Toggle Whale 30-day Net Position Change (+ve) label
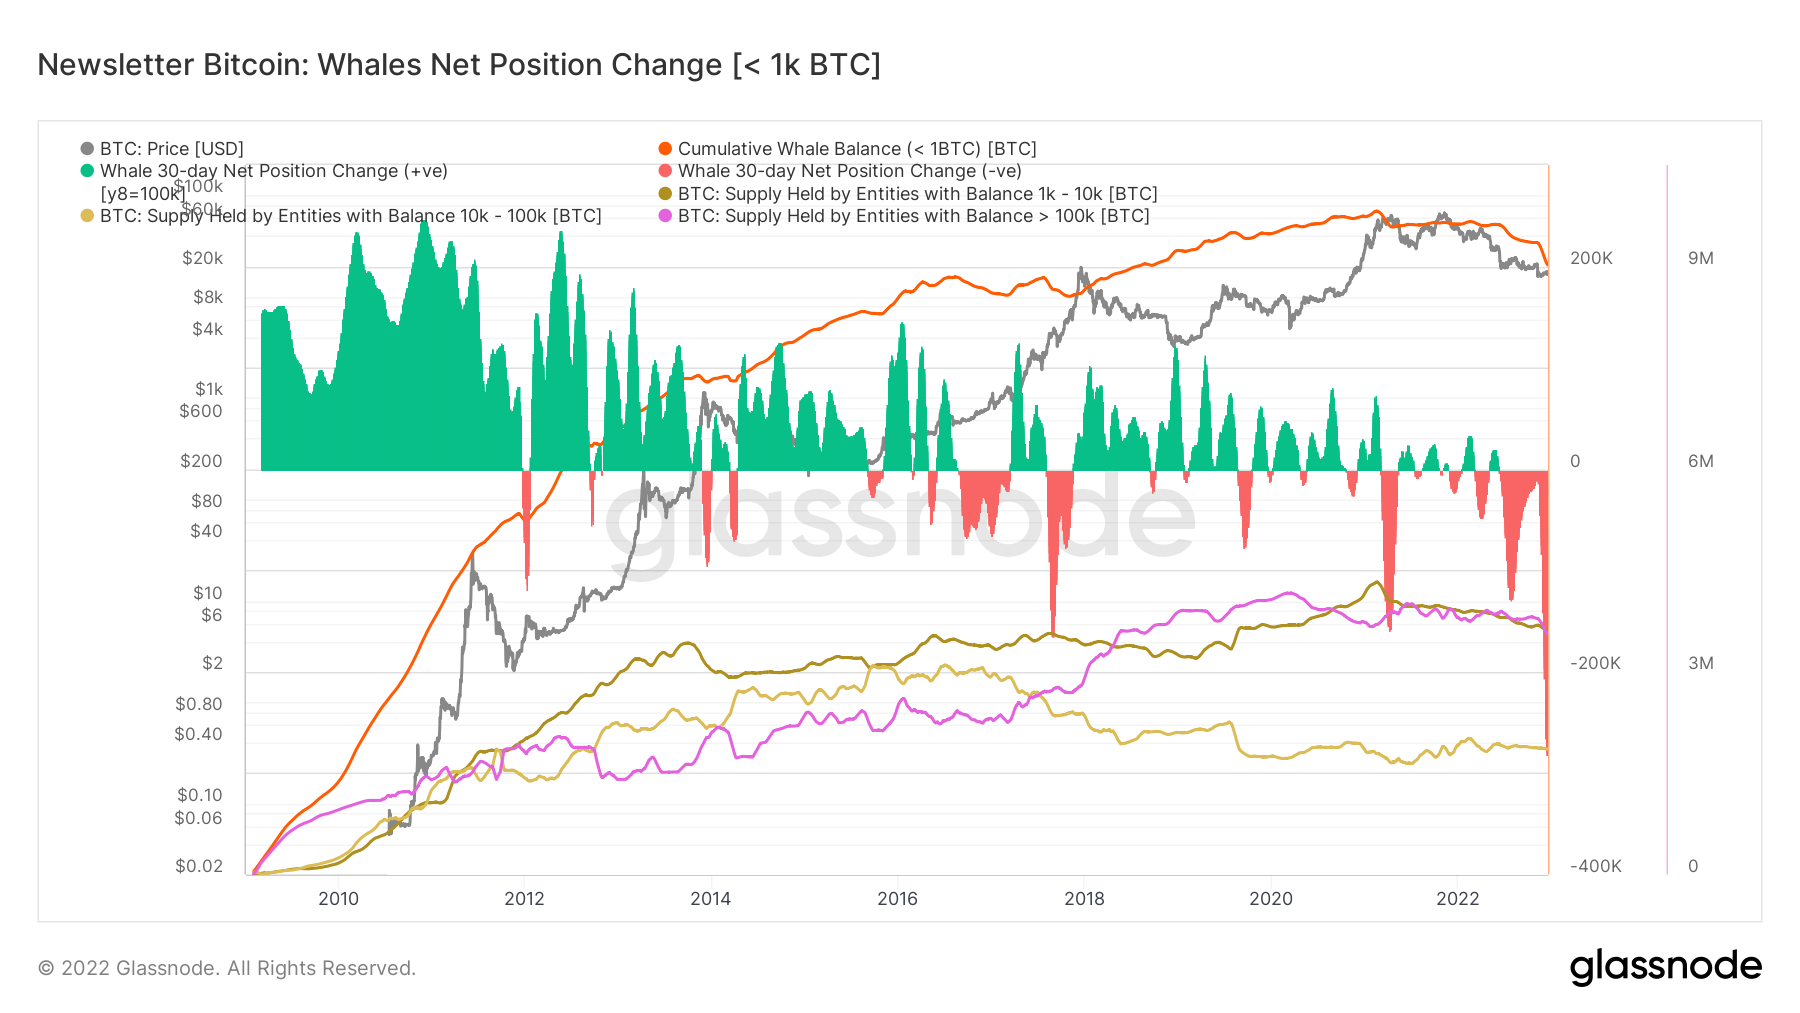Viewport: 1800px width, 1013px height. [274, 171]
